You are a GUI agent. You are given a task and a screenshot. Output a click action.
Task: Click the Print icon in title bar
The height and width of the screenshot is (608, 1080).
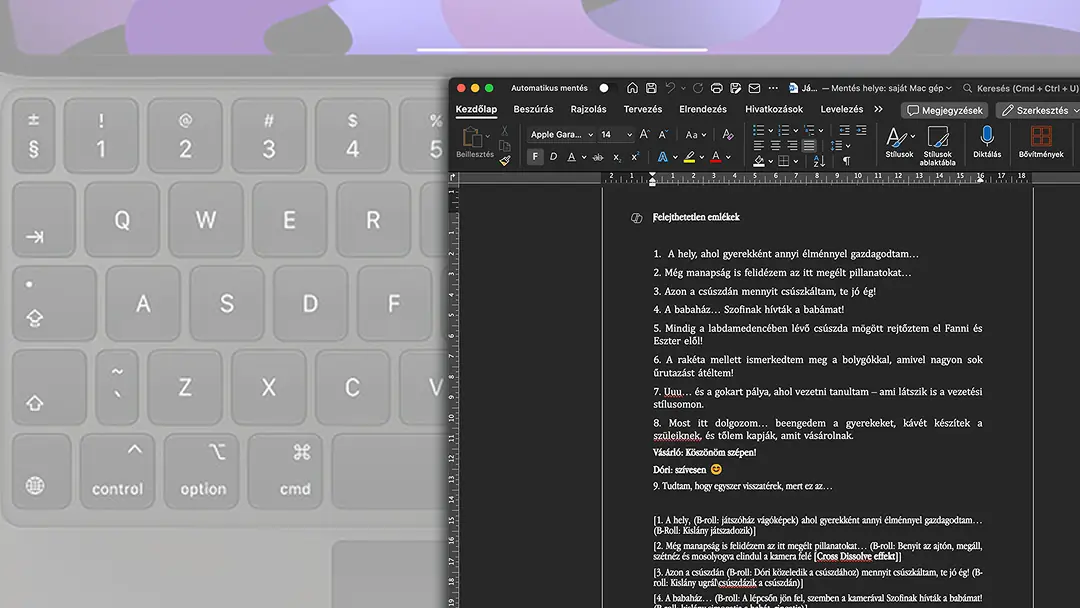pyautogui.click(x=716, y=88)
